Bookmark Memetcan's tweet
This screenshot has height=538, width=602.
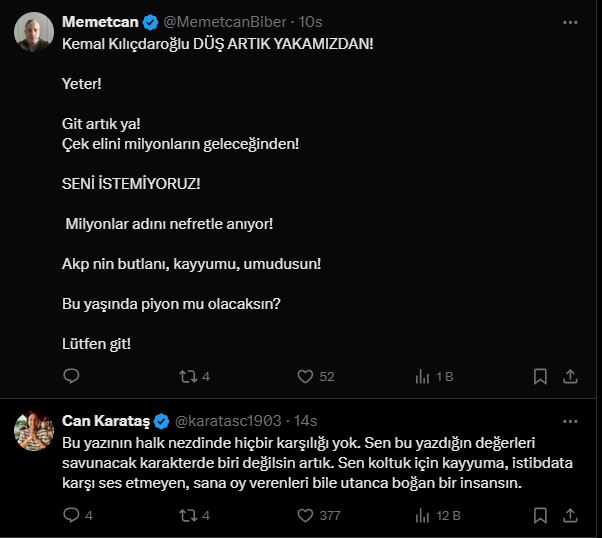pyautogui.click(x=540, y=376)
